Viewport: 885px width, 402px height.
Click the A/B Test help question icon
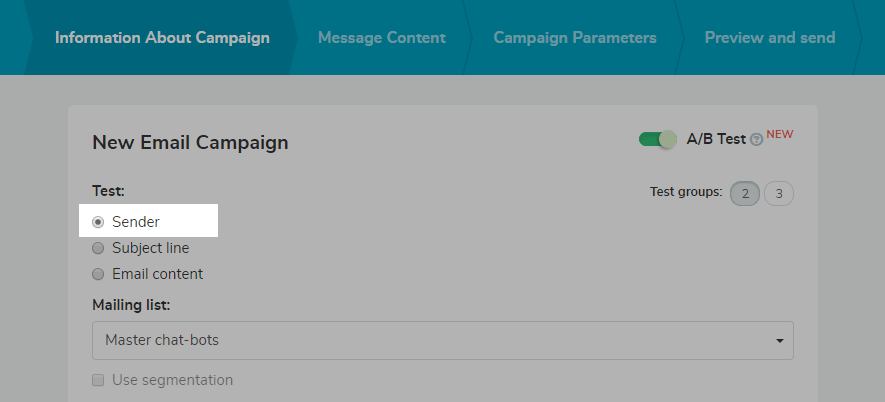coord(756,140)
